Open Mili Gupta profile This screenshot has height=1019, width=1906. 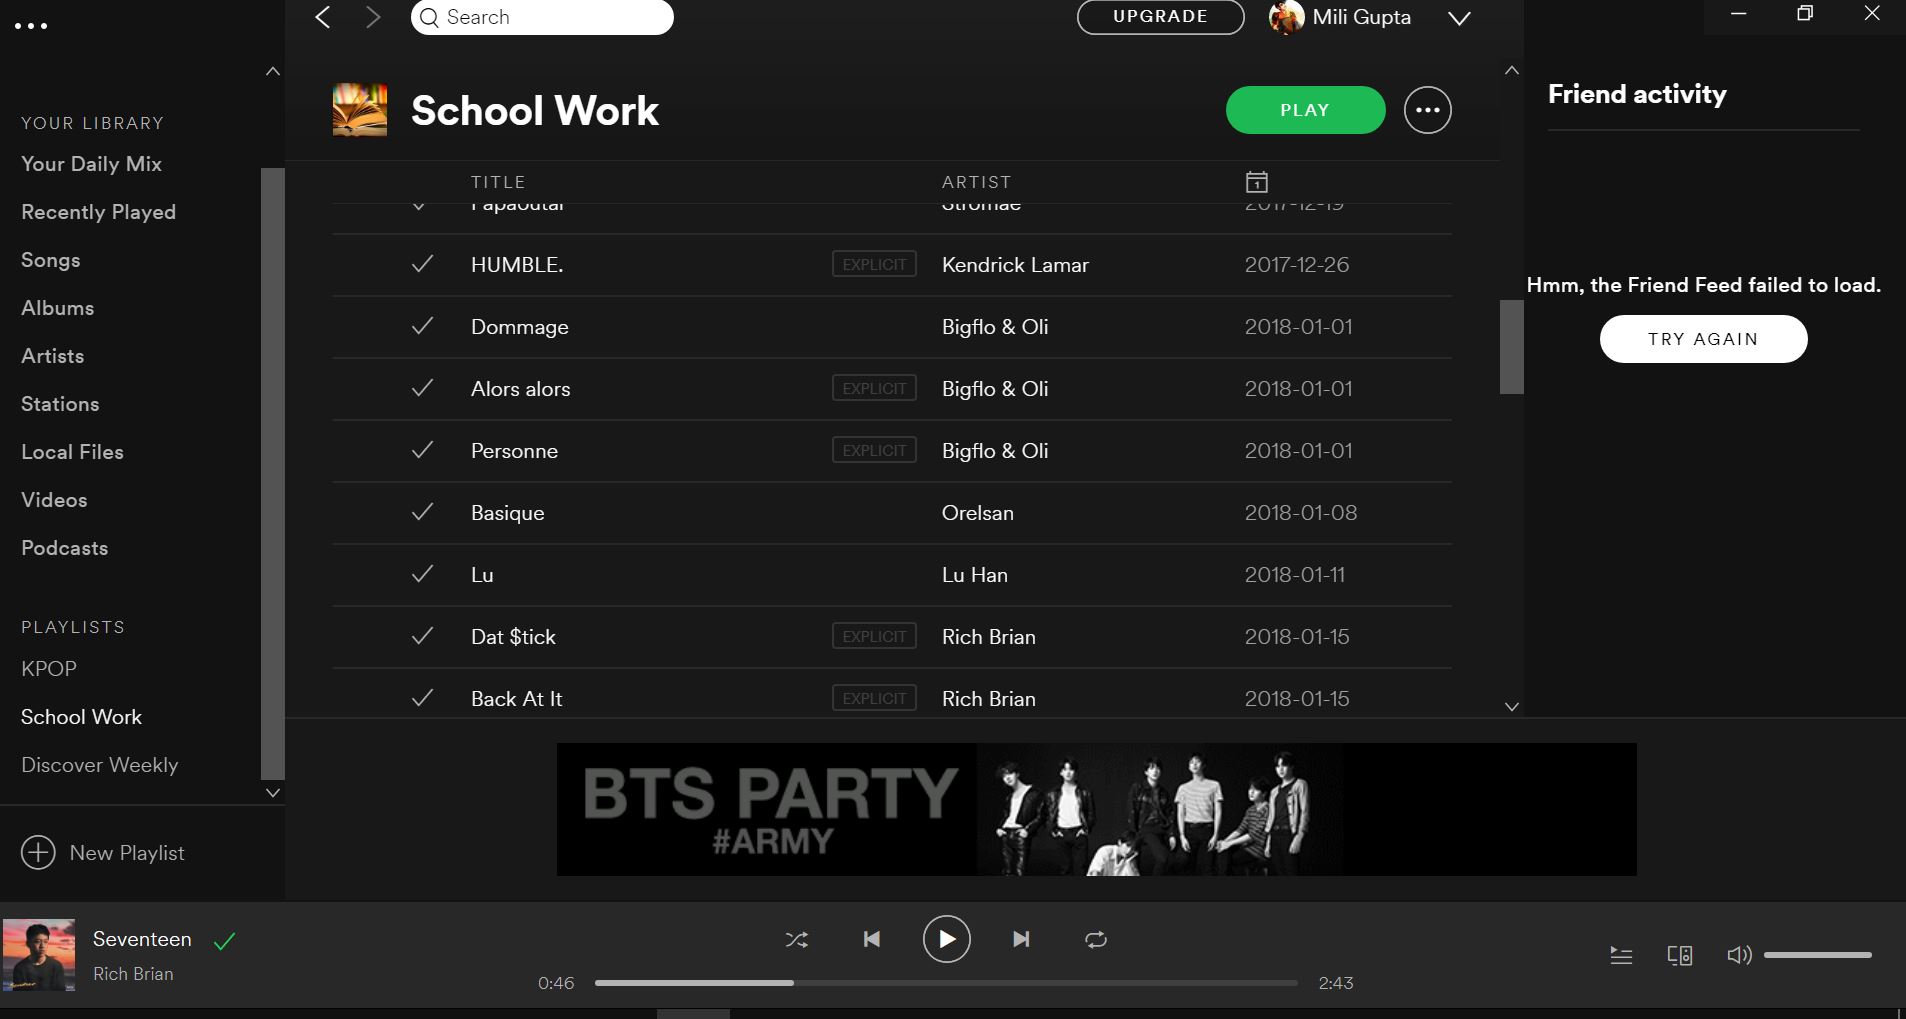(1340, 17)
